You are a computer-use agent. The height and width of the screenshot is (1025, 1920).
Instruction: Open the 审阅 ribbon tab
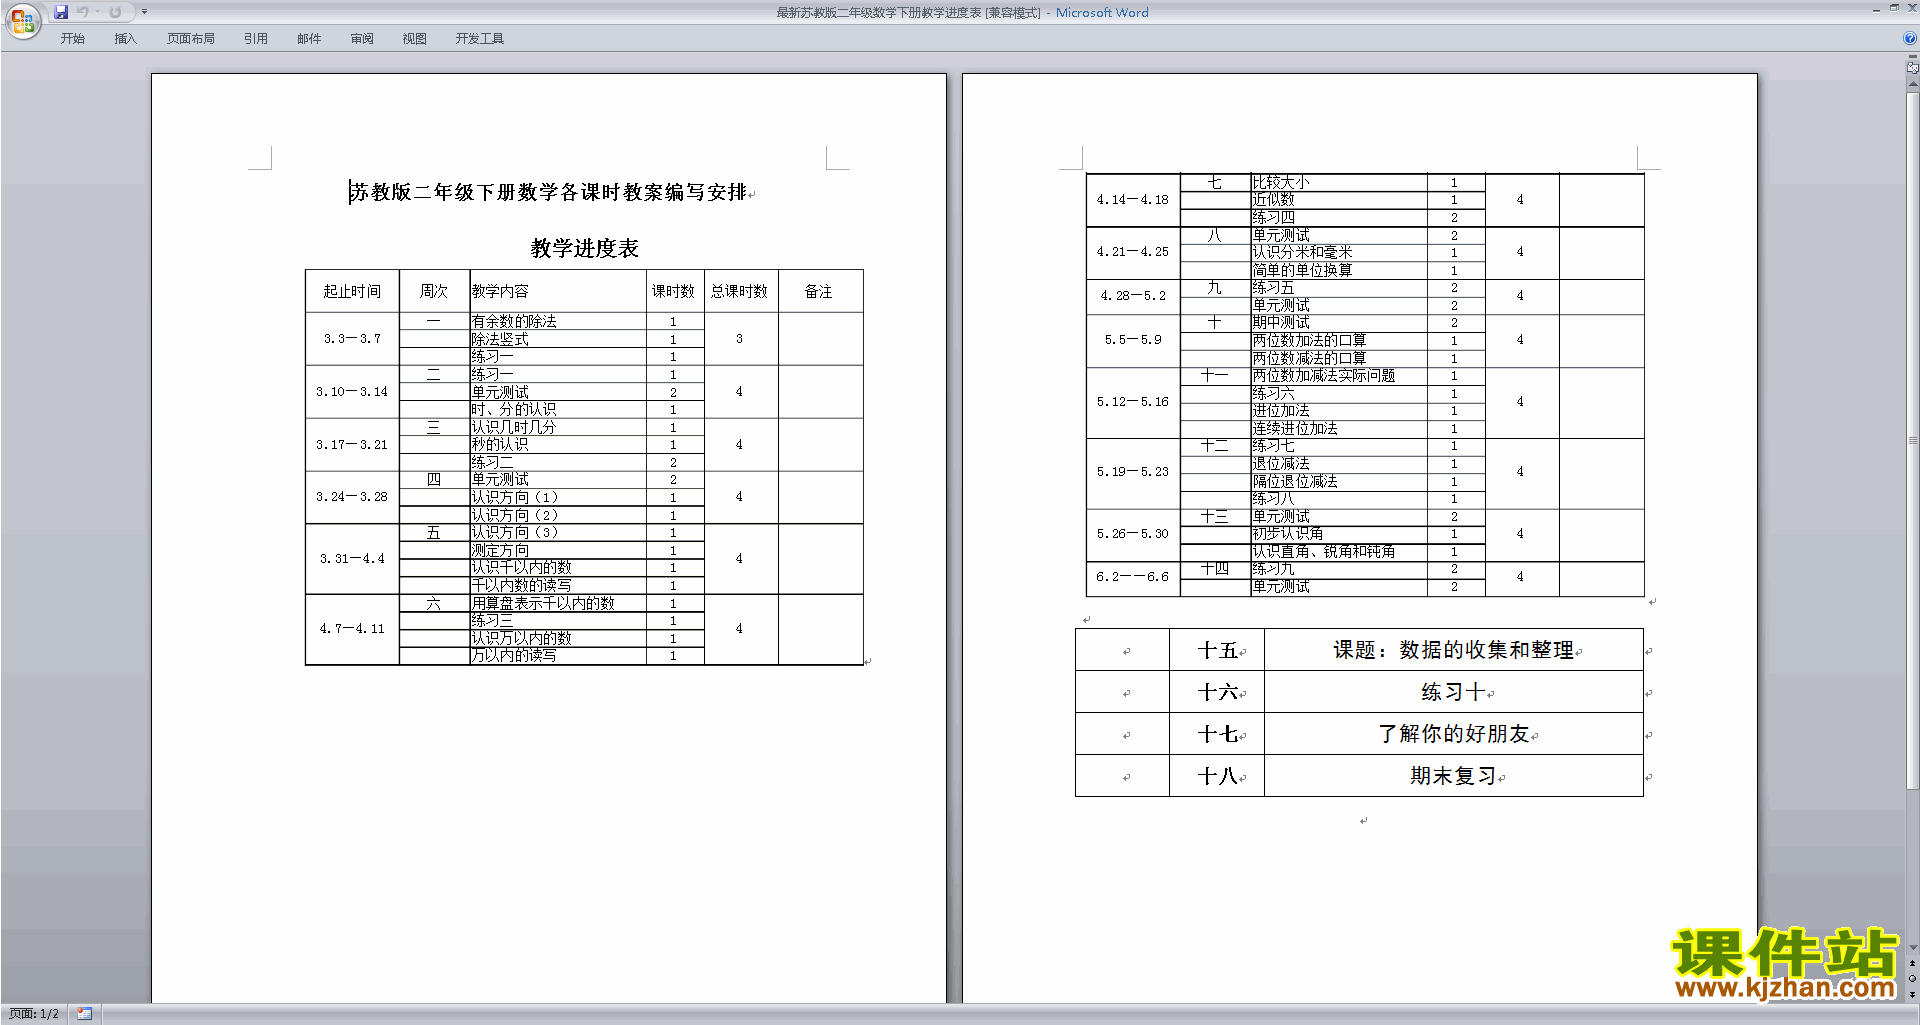pyautogui.click(x=362, y=39)
